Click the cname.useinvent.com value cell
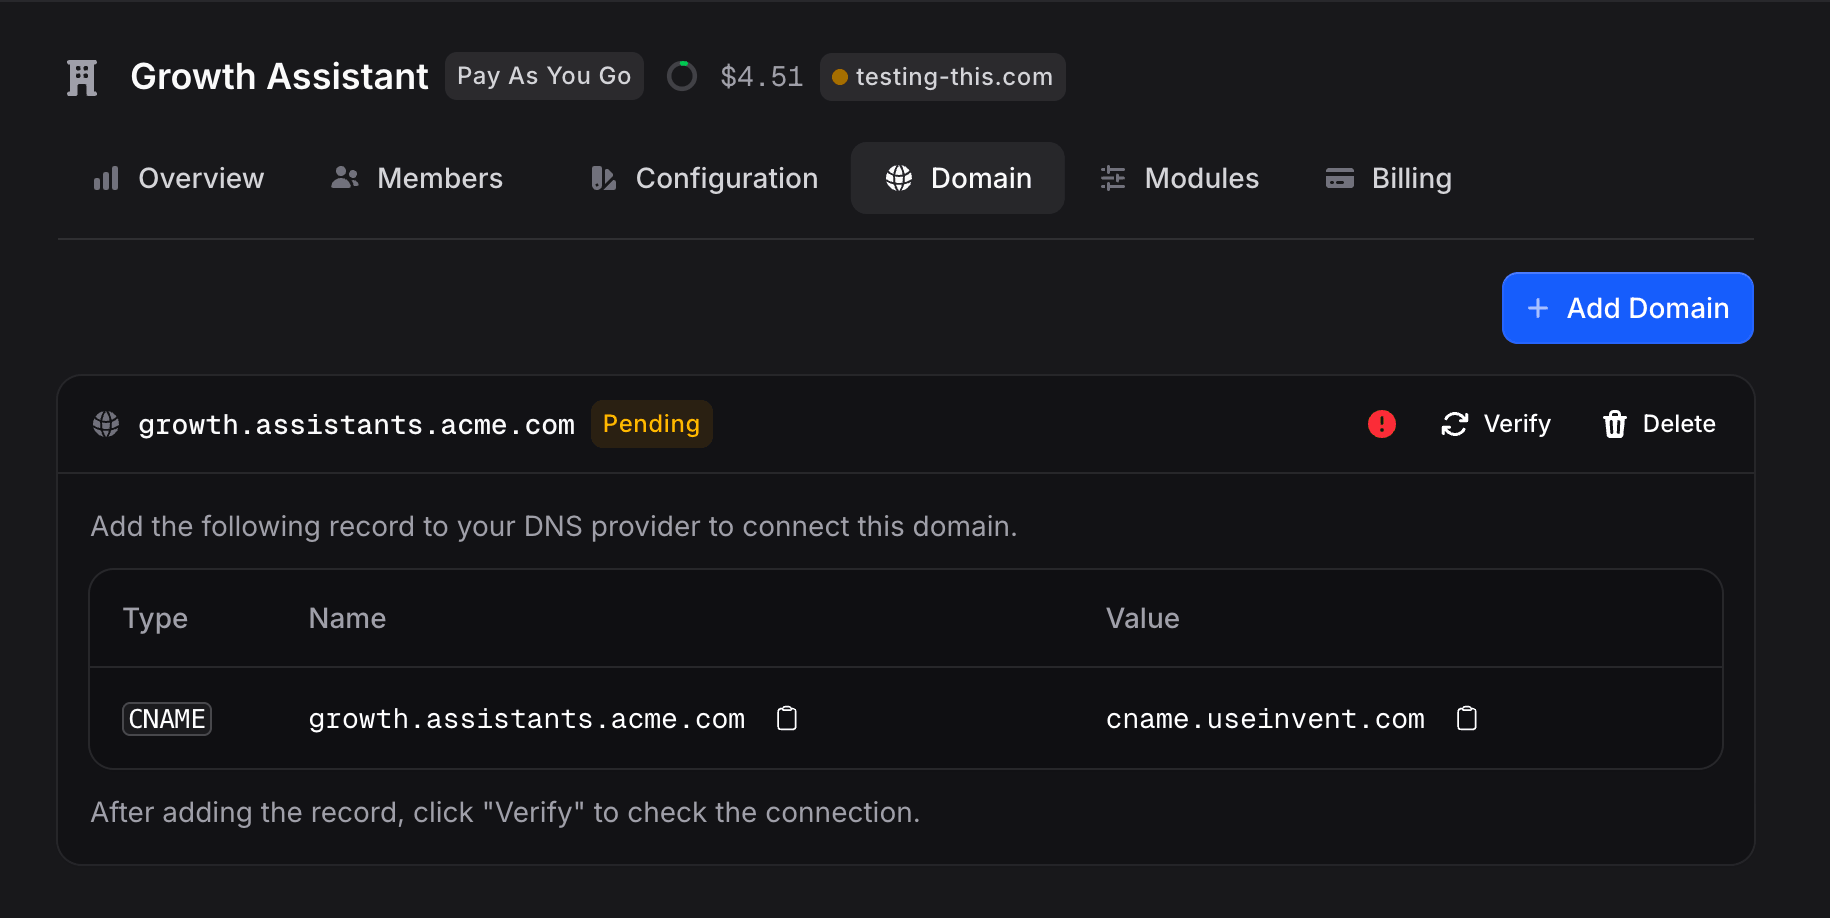This screenshot has height=918, width=1830. [x=1265, y=719]
